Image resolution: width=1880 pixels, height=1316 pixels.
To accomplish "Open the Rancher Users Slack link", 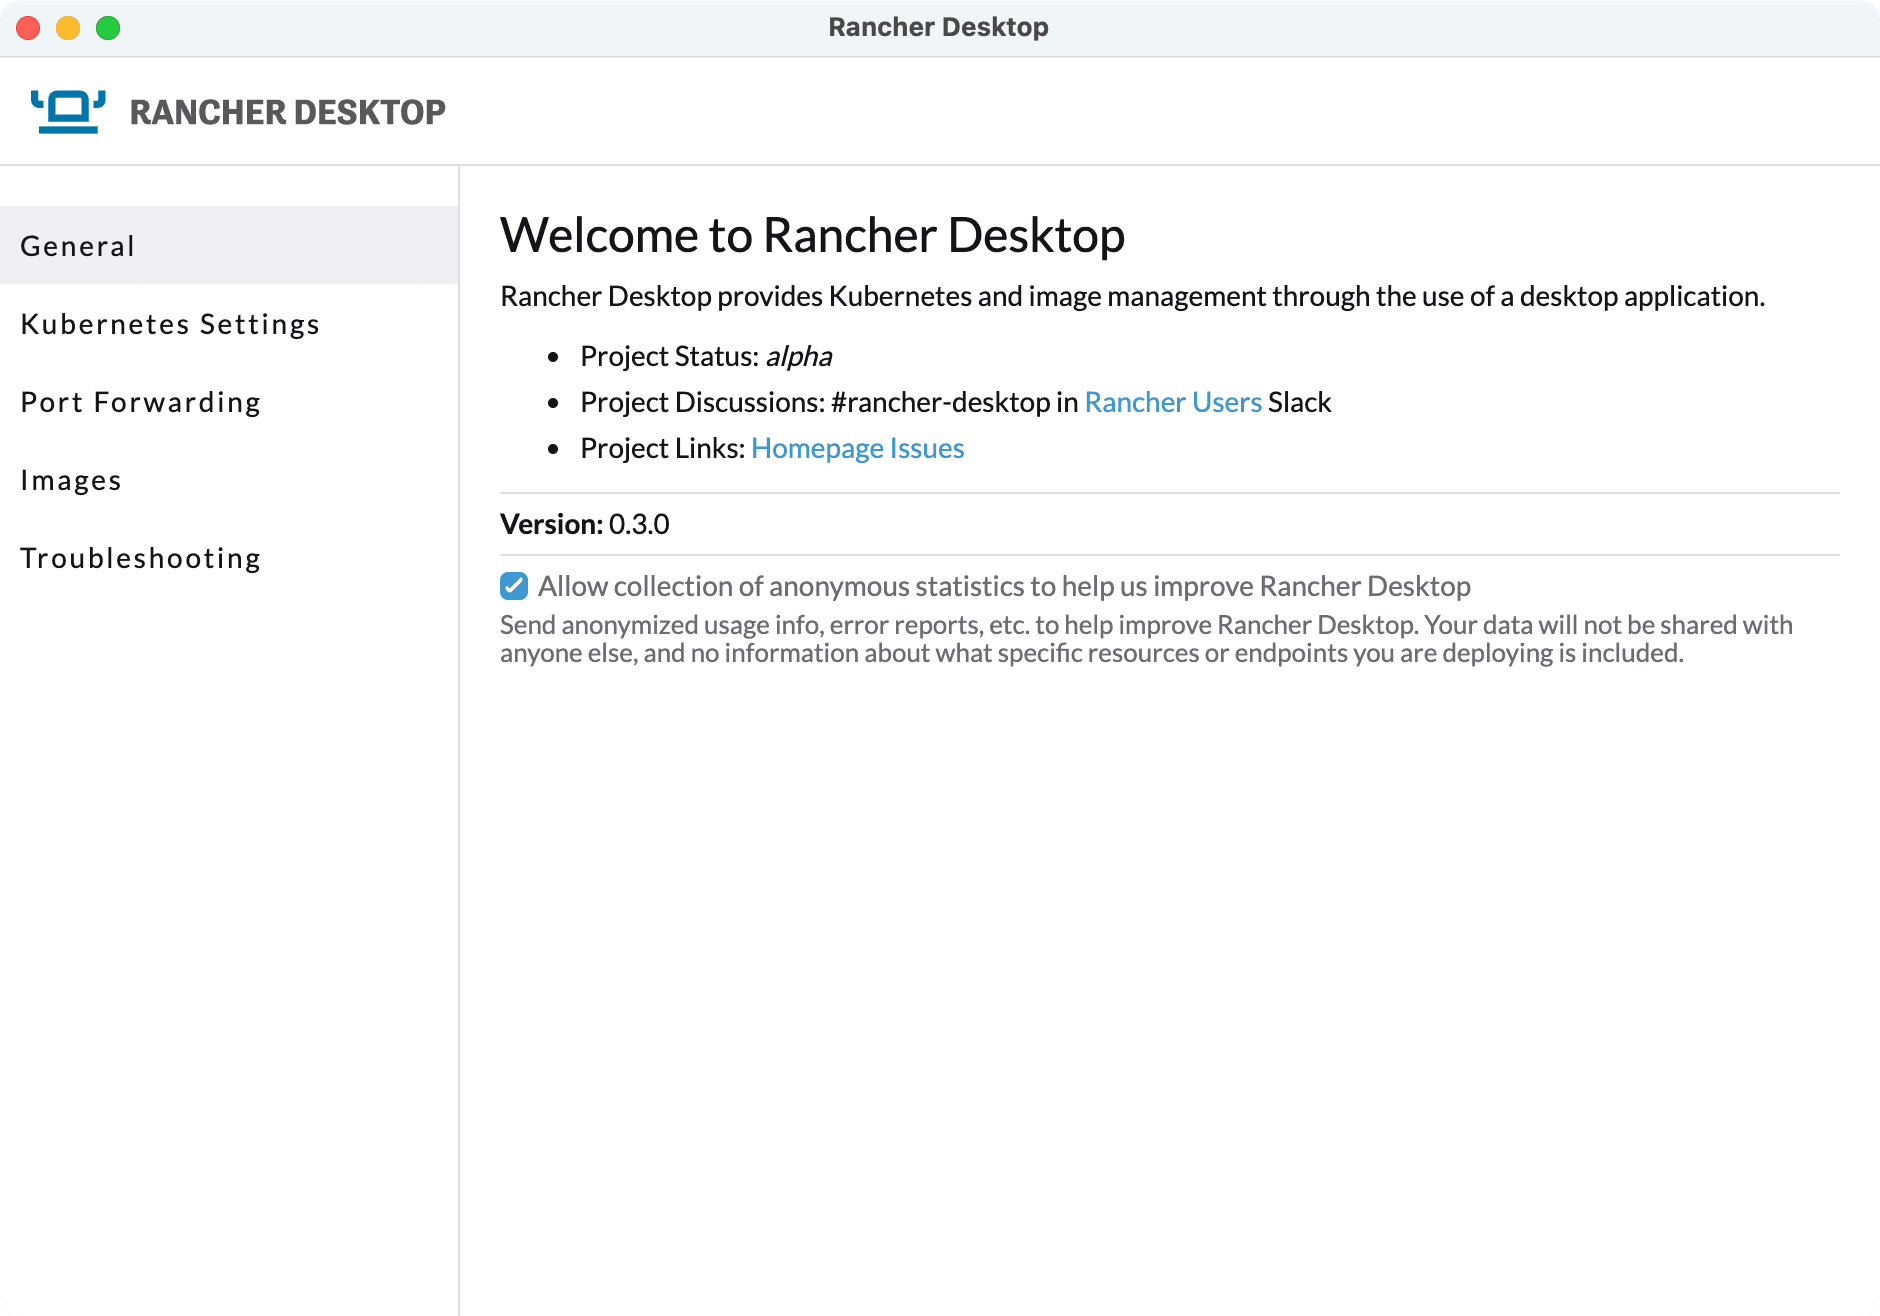I will (x=1173, y=402).
